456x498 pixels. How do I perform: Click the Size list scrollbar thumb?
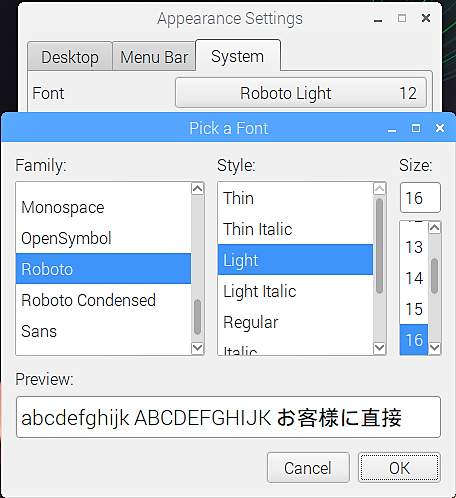(435, 276)
